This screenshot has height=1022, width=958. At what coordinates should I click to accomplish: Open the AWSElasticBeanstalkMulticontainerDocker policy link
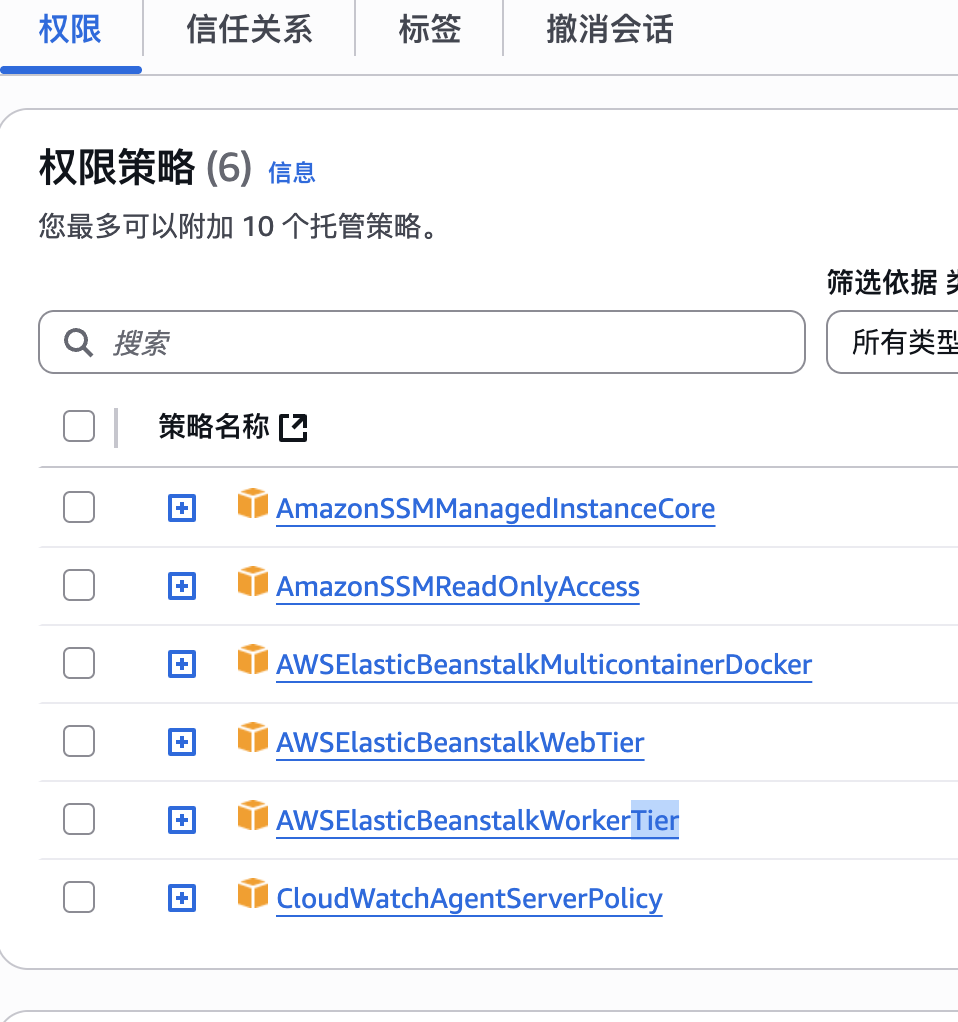(544, 665)
